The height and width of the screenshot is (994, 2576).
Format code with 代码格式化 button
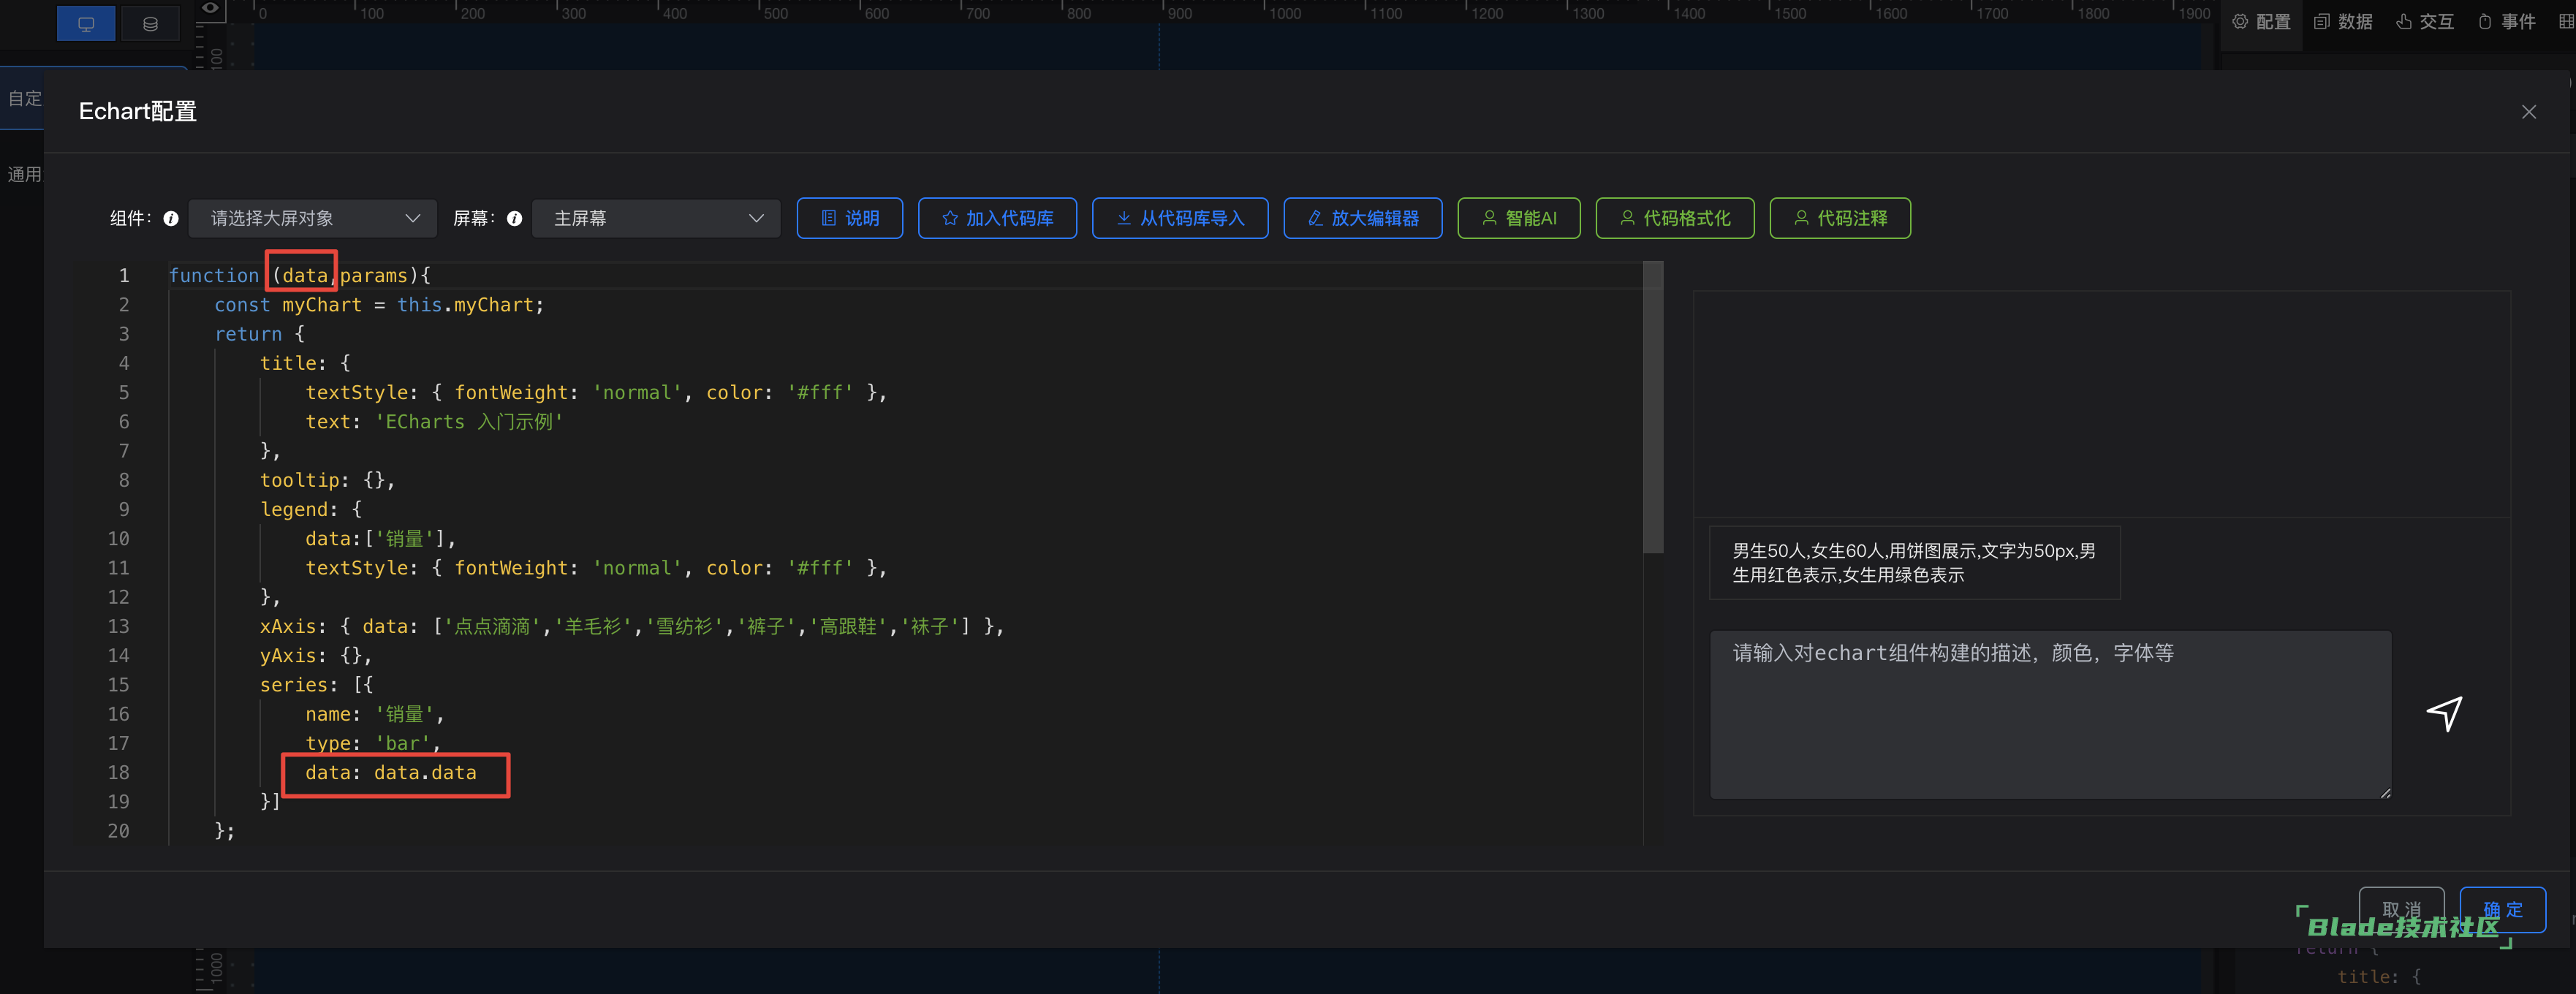[x=1674, y=218]
